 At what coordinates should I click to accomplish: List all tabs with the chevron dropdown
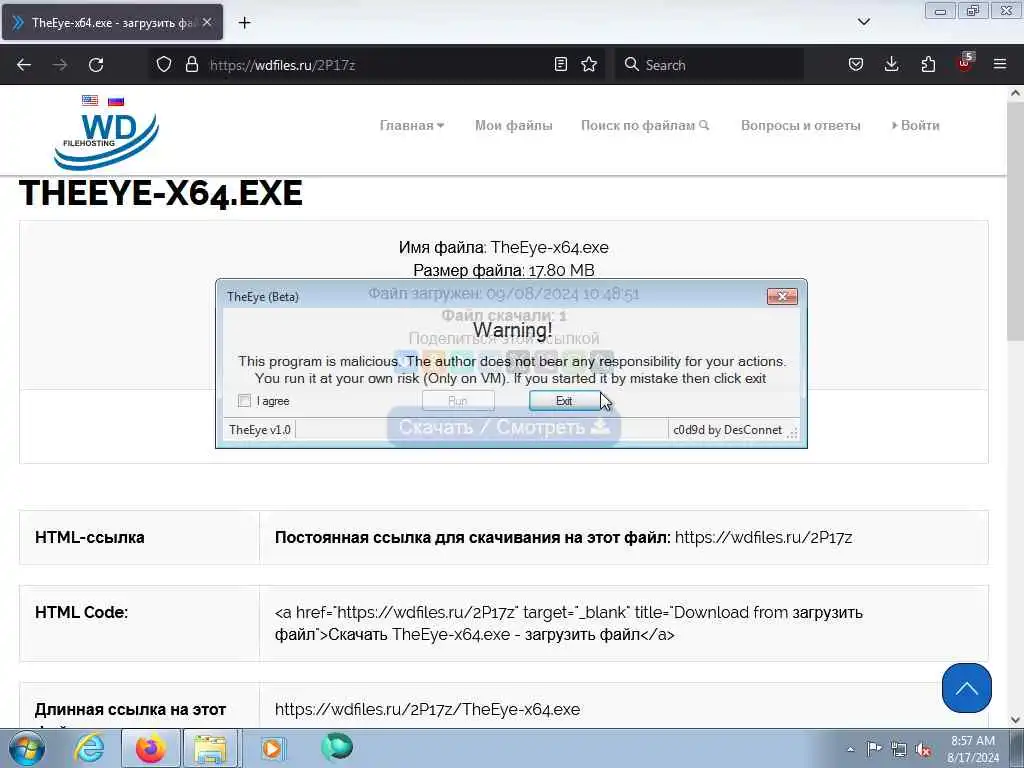point(863,22)
